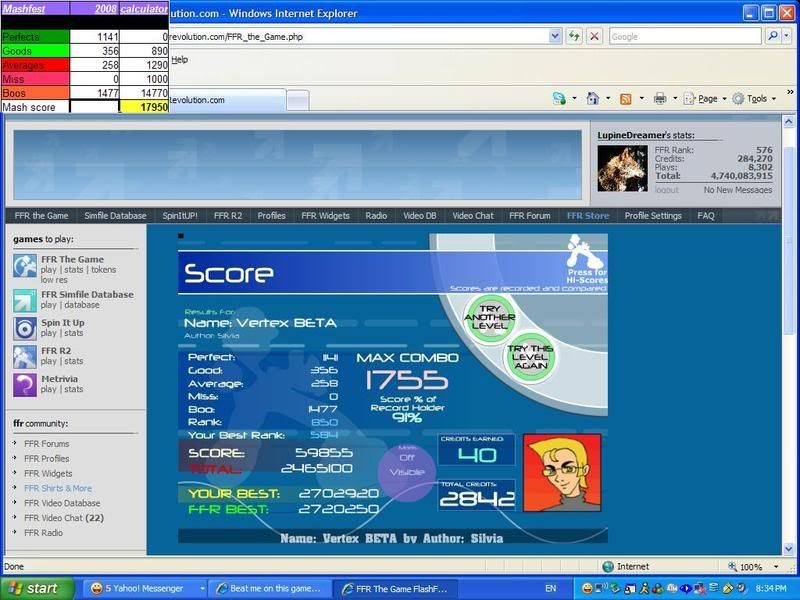Click the FFR Simfile Database arrow icon

25,300
